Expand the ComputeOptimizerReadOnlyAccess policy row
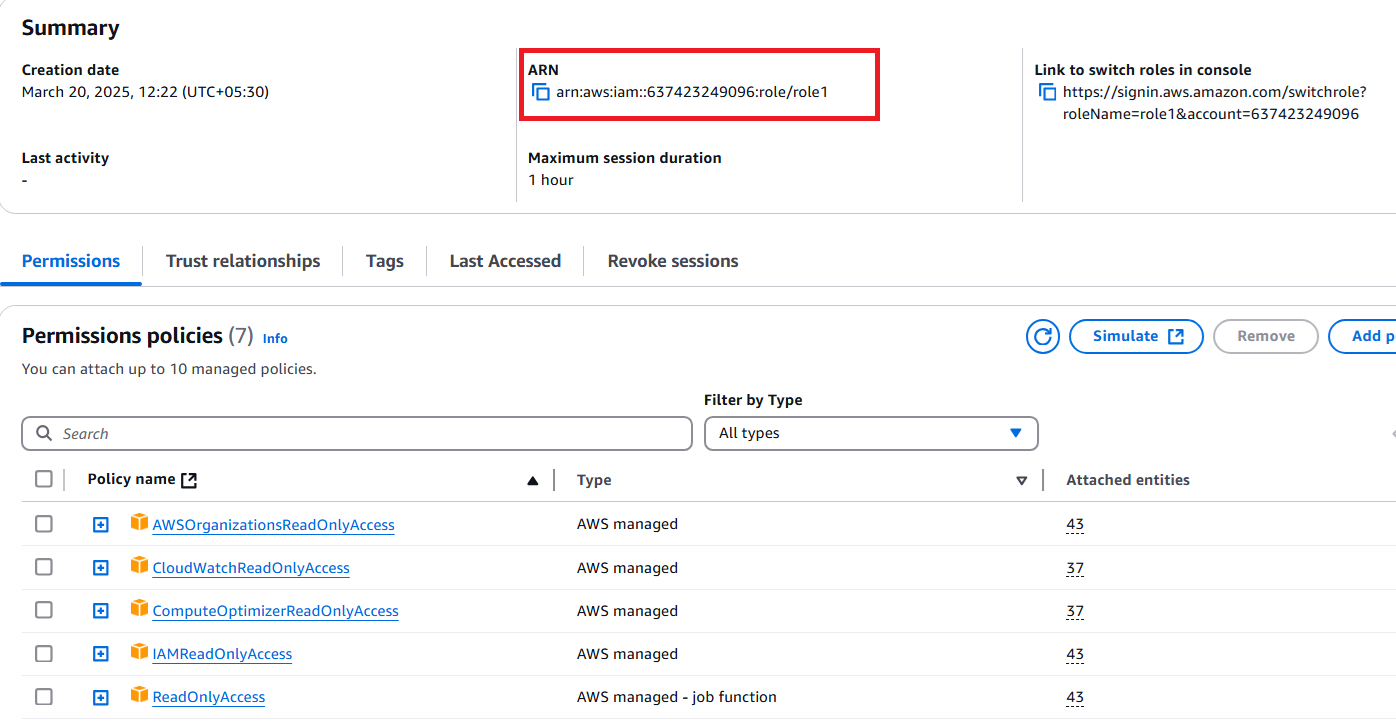The width and height of the screenshot is (1396, 721). click(100, 611)
